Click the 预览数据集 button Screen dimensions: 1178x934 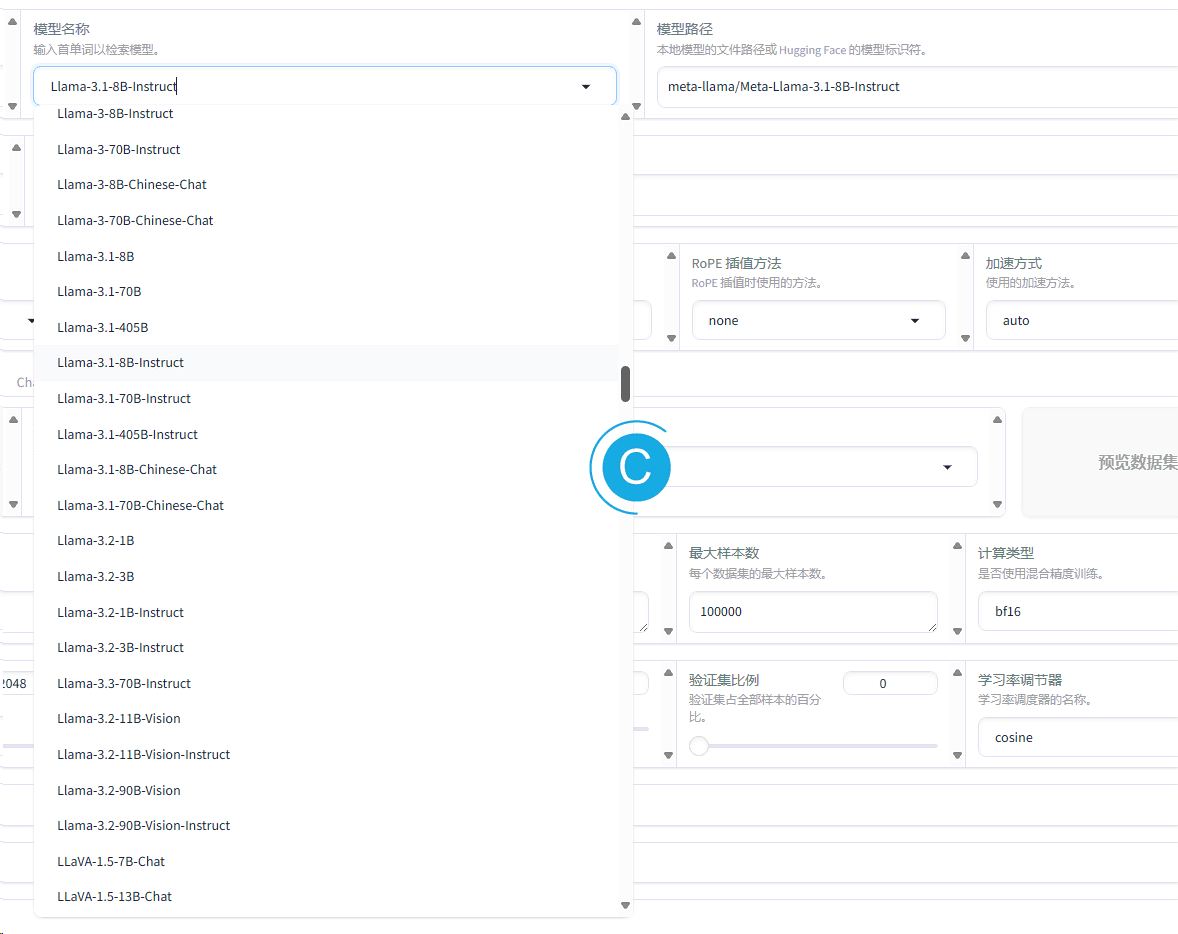point(1100,462)
